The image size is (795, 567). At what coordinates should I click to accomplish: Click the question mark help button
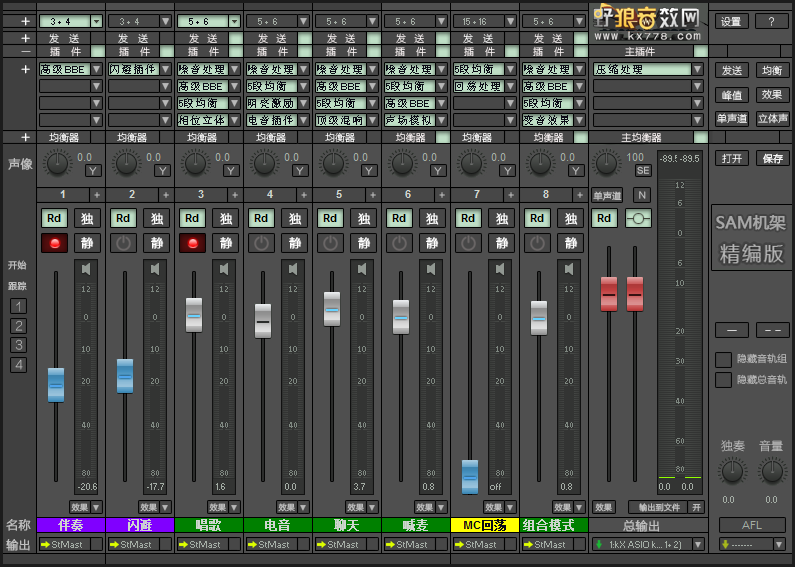pyautogui.click(x=771, y=22)
